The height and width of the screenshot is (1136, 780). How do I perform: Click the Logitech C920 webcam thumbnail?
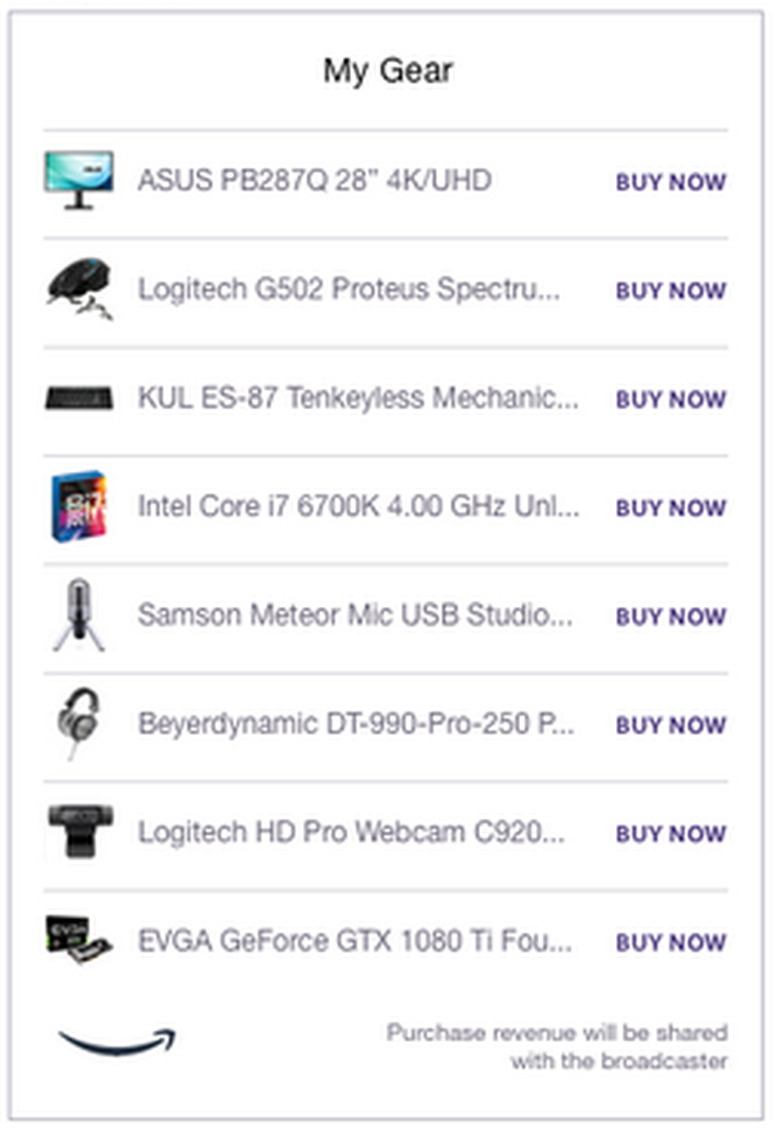(x=80, y=831)
